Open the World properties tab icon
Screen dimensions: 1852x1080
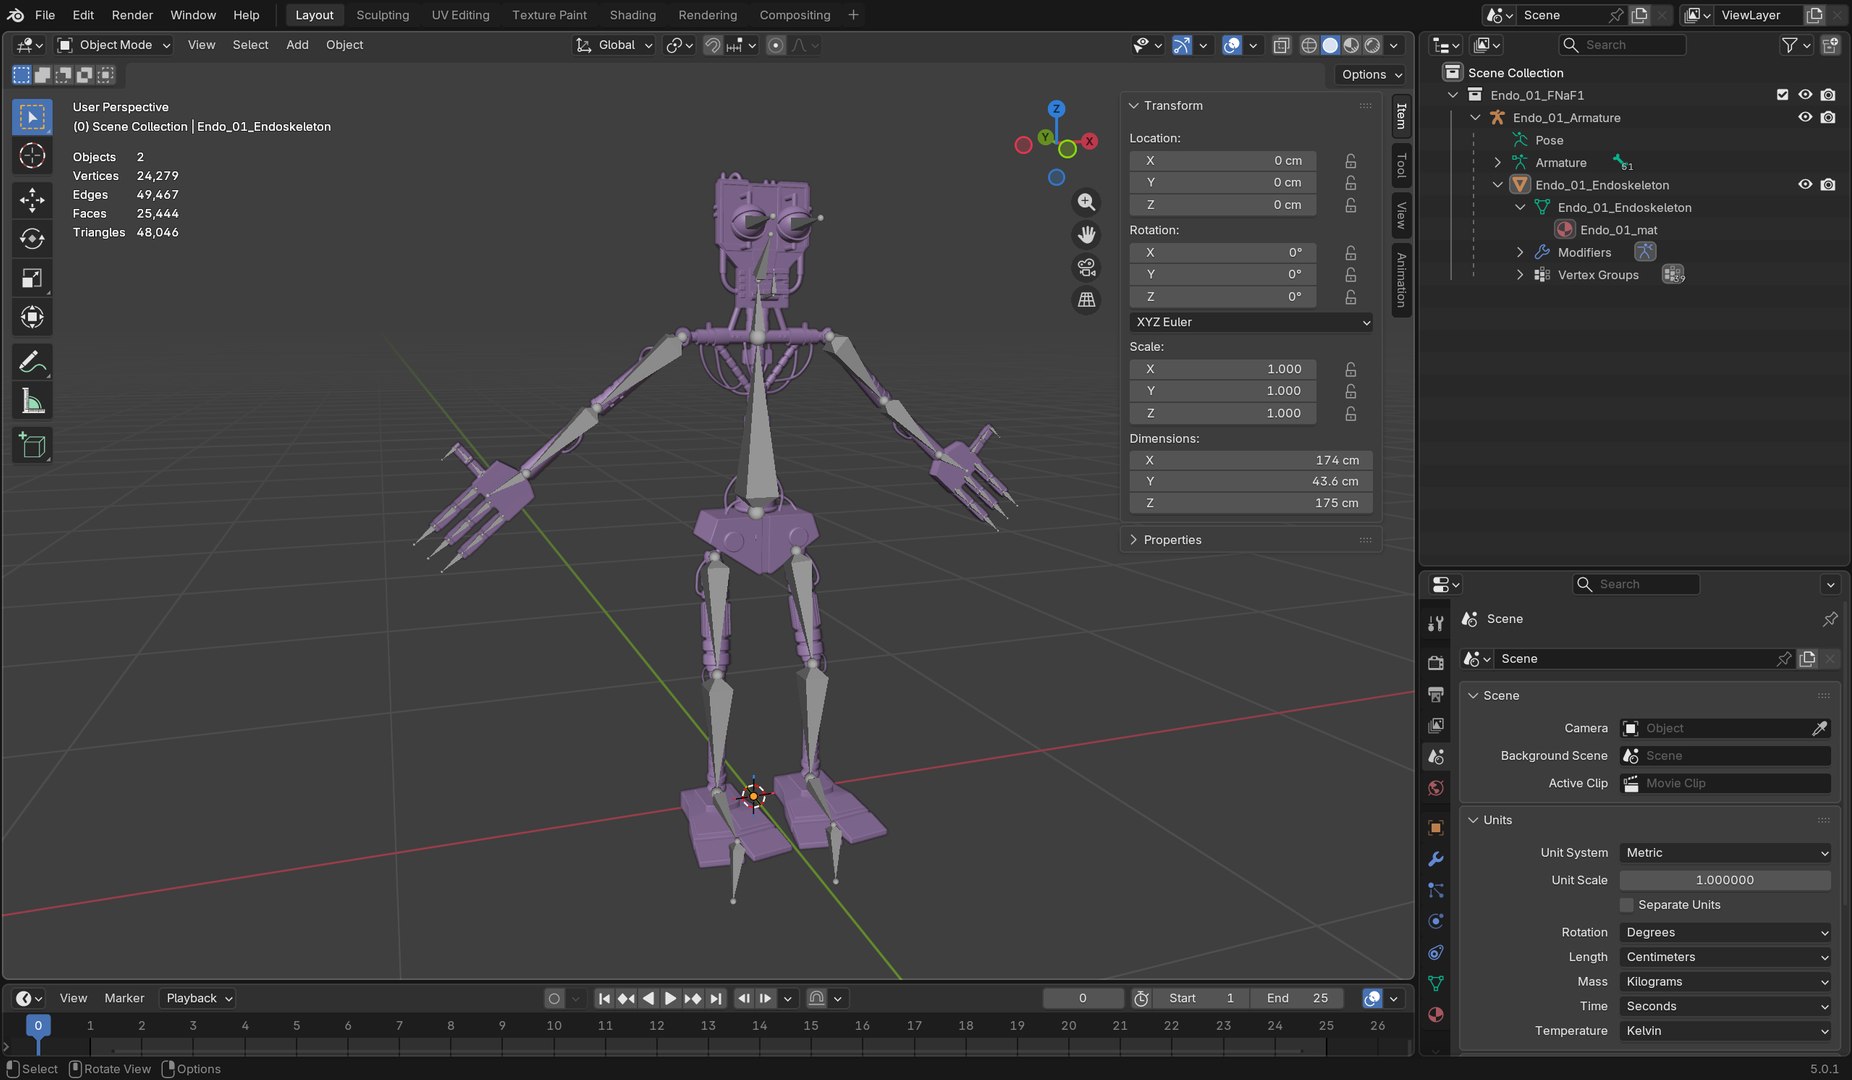point(1436,788)
